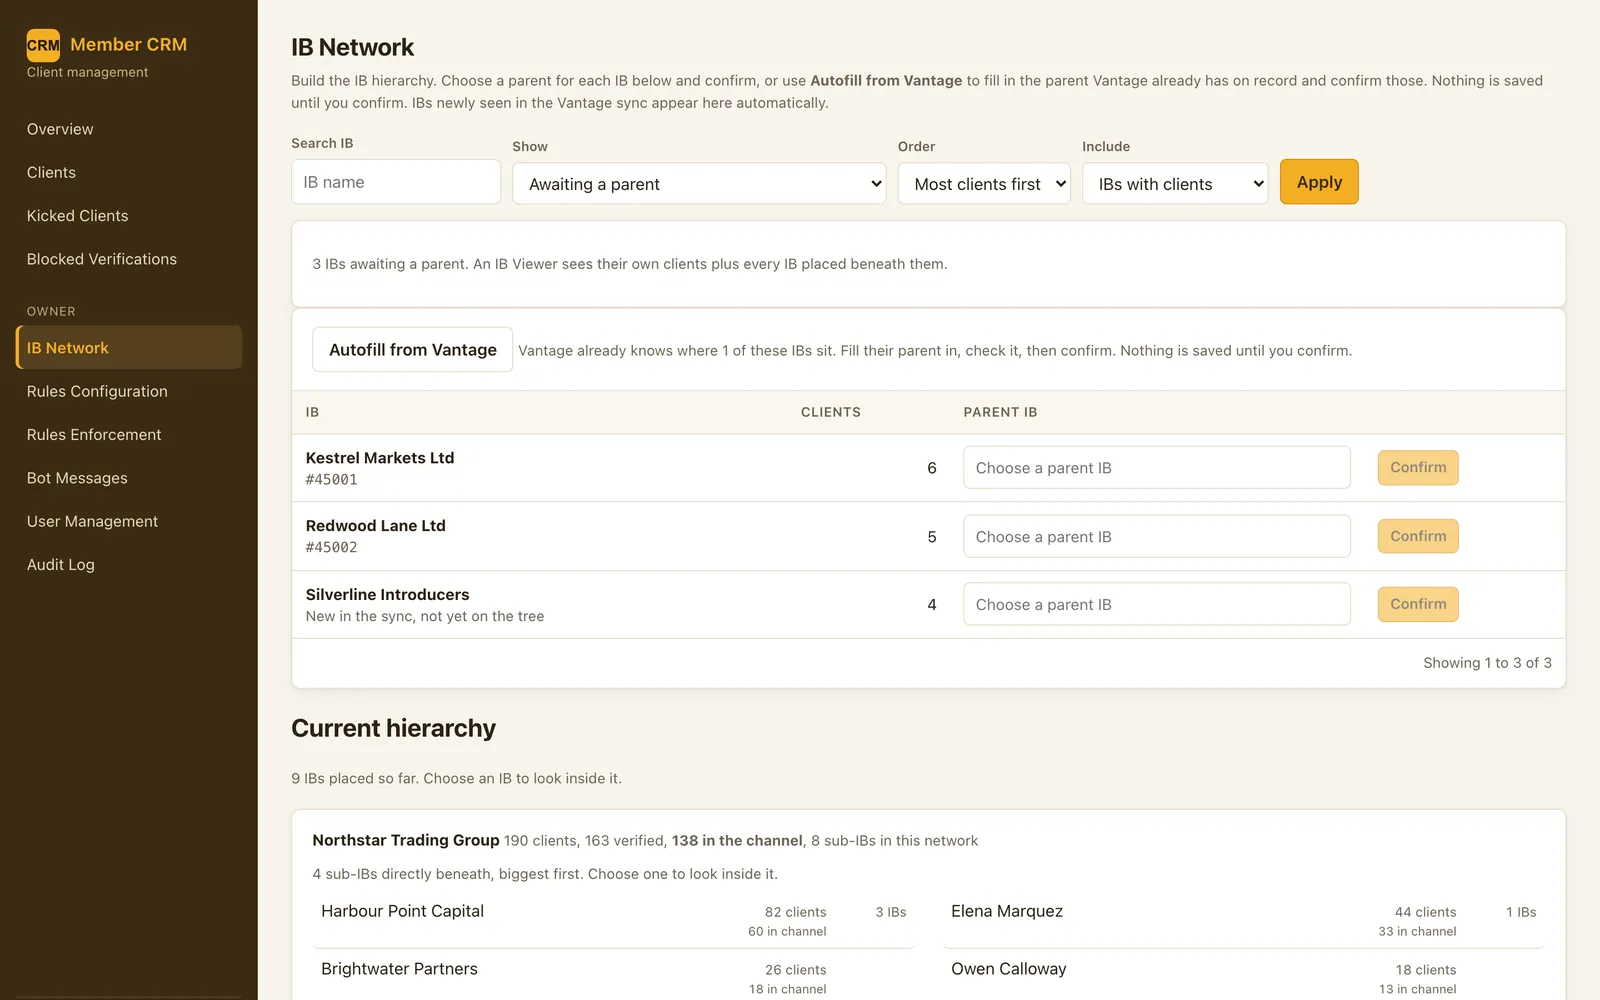1600x1000 pixels.
Task: Click the Kestrel Markets Ltd name
Action: (380, 458)
